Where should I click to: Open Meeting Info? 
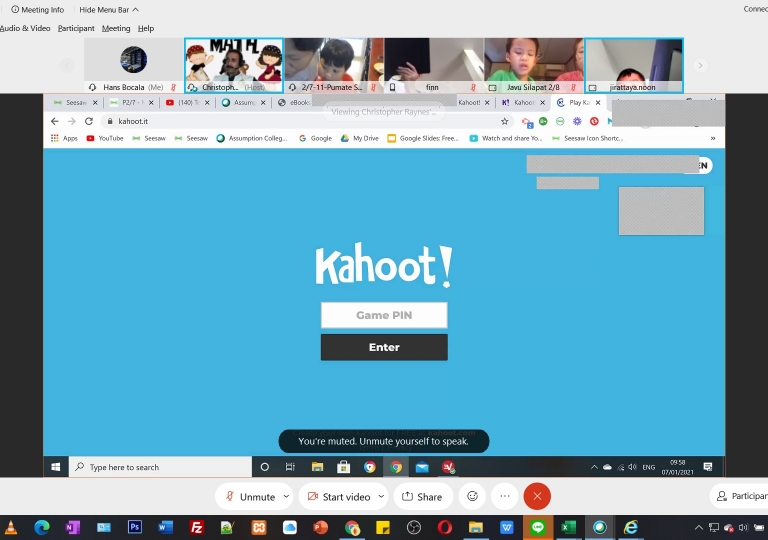(x=38, y=10)
